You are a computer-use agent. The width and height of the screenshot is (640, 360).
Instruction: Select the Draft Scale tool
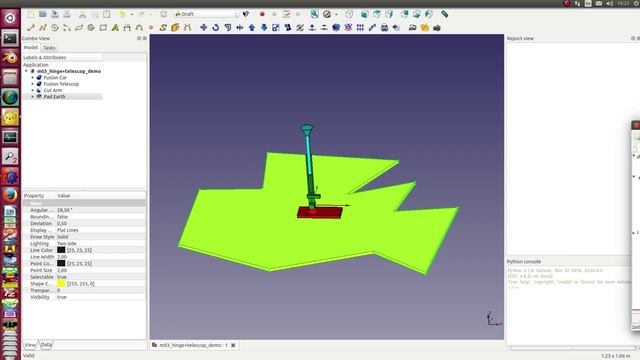pyautogui.click(x=276, y=28)
